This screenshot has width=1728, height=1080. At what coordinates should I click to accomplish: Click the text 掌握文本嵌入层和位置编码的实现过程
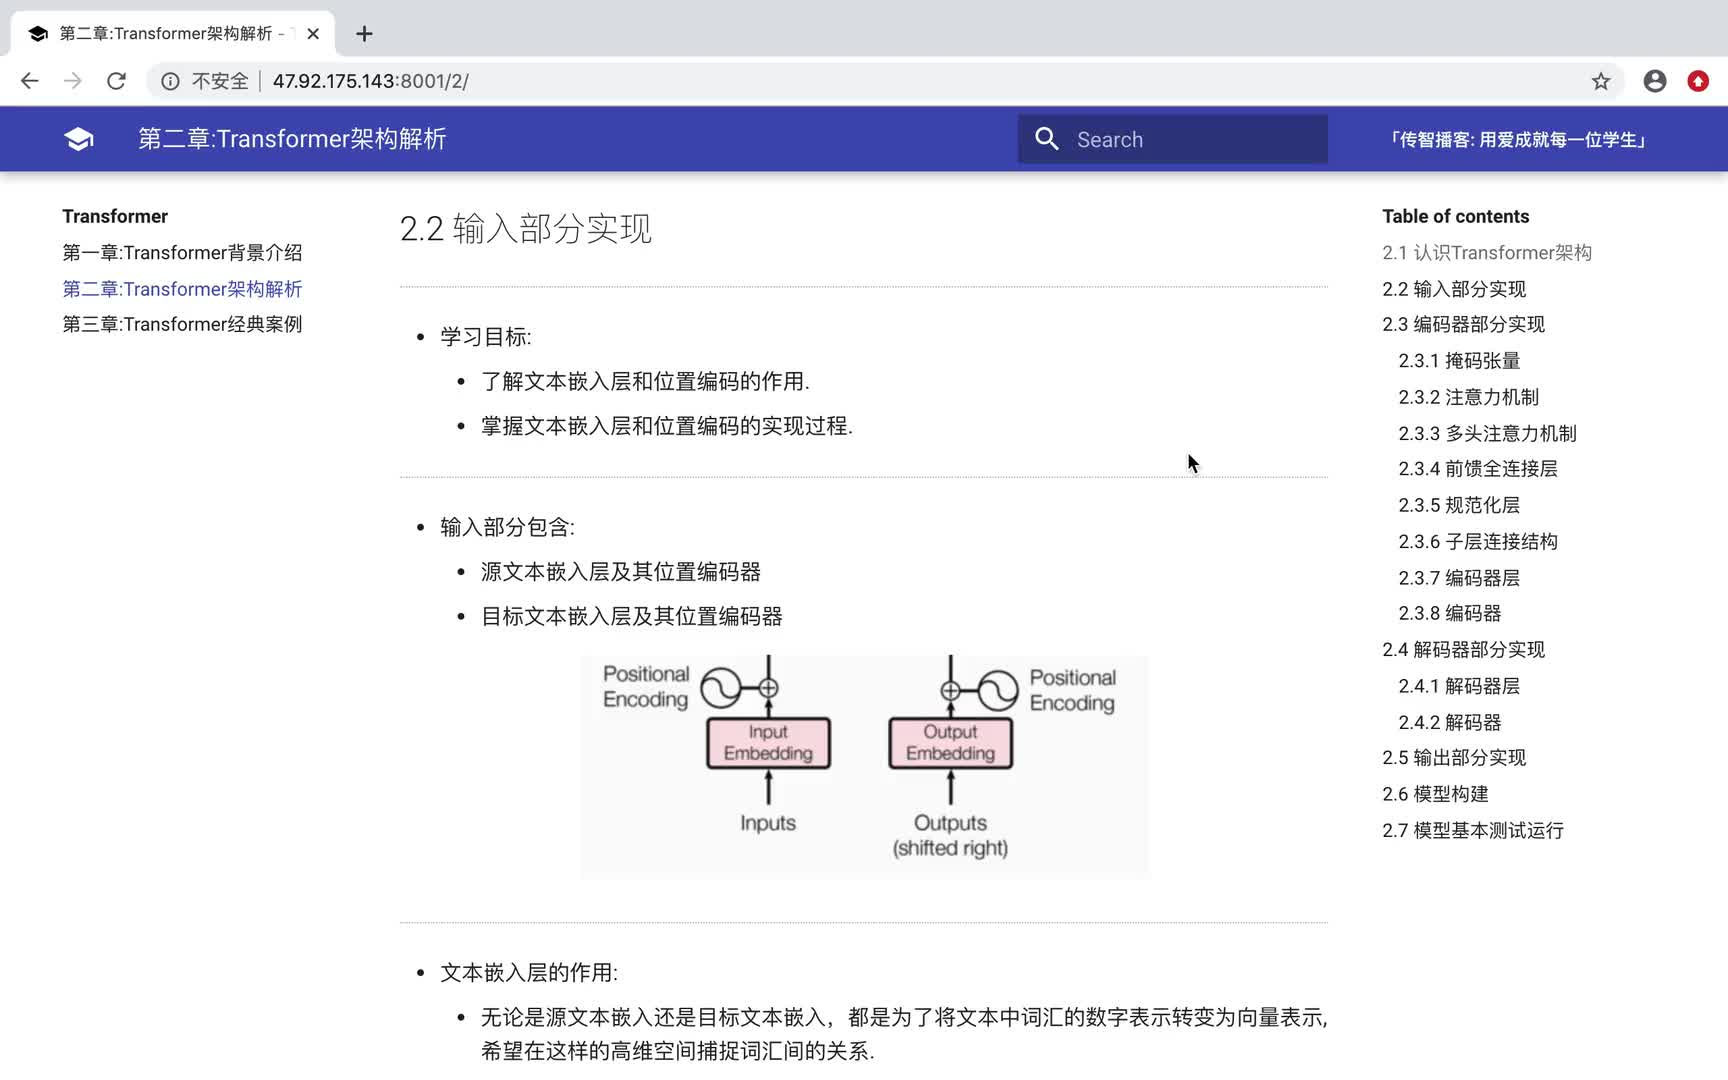pos(667,426)
